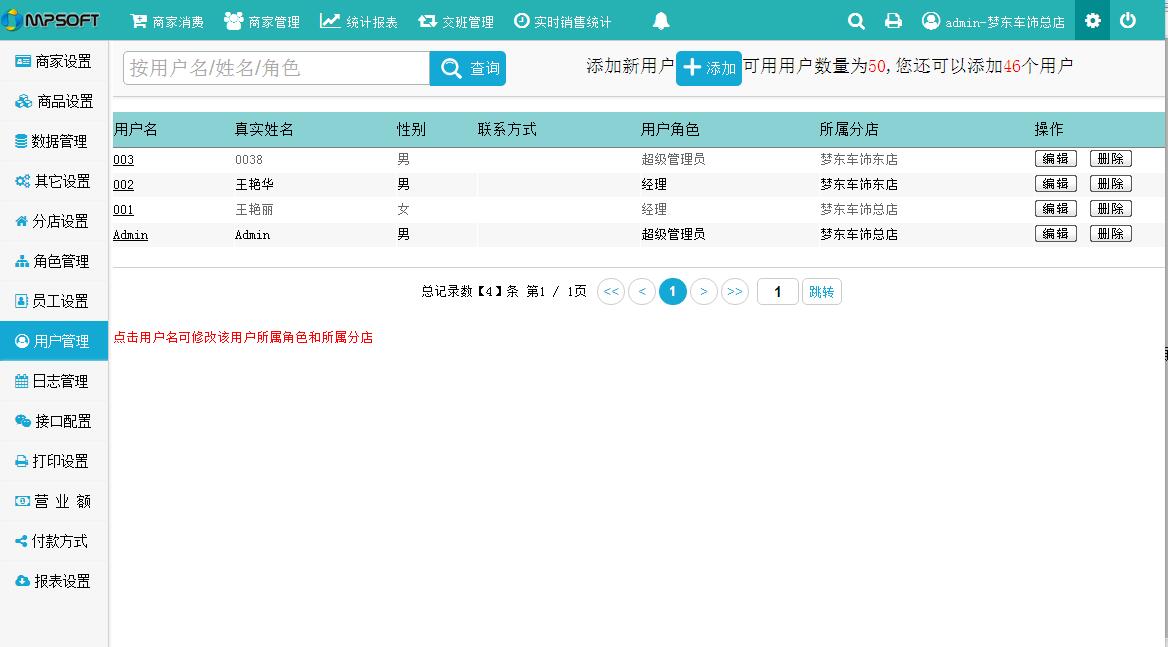Image resolution: width=1168 pixels, height=647 pixels.
Task: Open 统计报表 in top navigation
Action: [x=358, y=21]
